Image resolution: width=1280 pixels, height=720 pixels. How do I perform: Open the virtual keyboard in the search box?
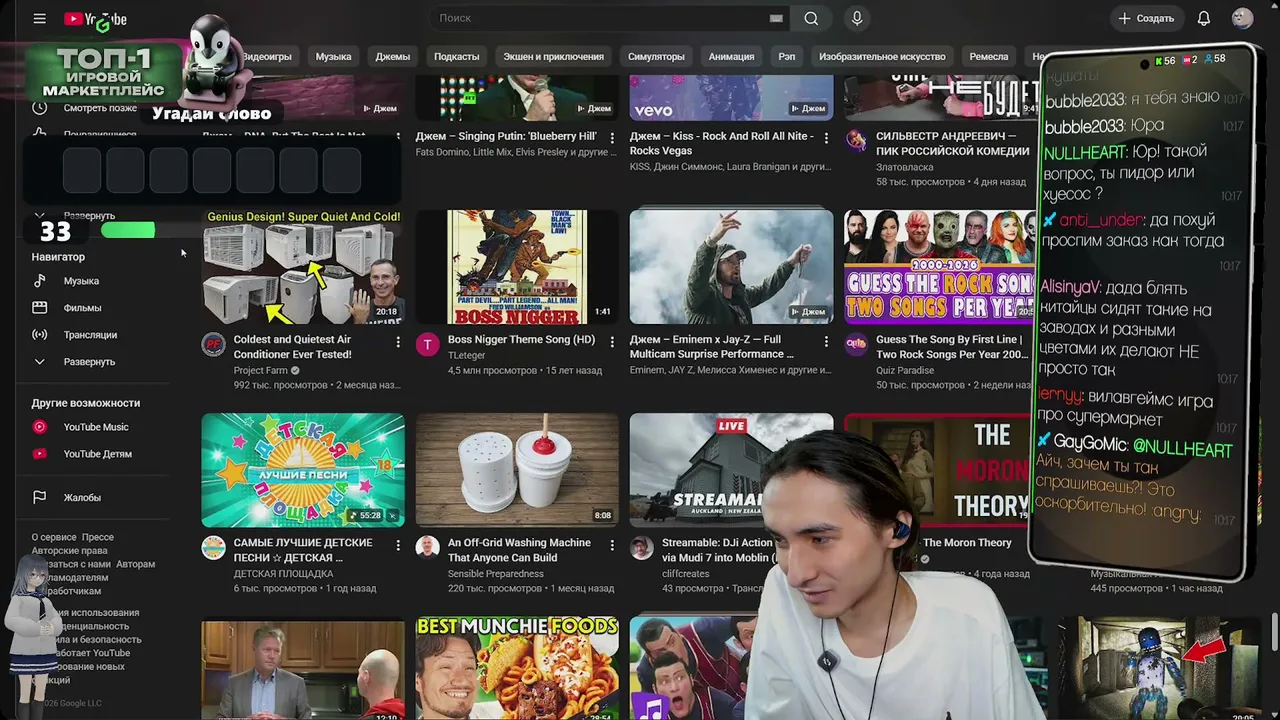coord(776,18)
